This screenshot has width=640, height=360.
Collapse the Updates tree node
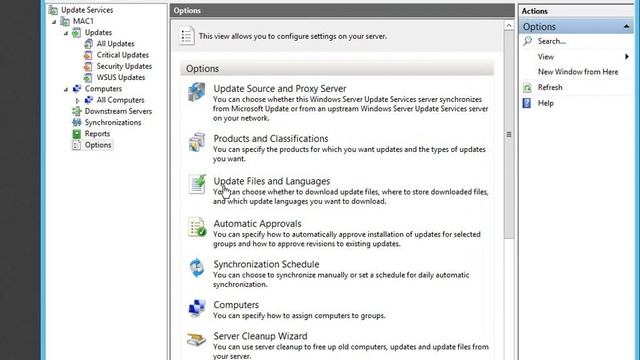click(66, 33)
